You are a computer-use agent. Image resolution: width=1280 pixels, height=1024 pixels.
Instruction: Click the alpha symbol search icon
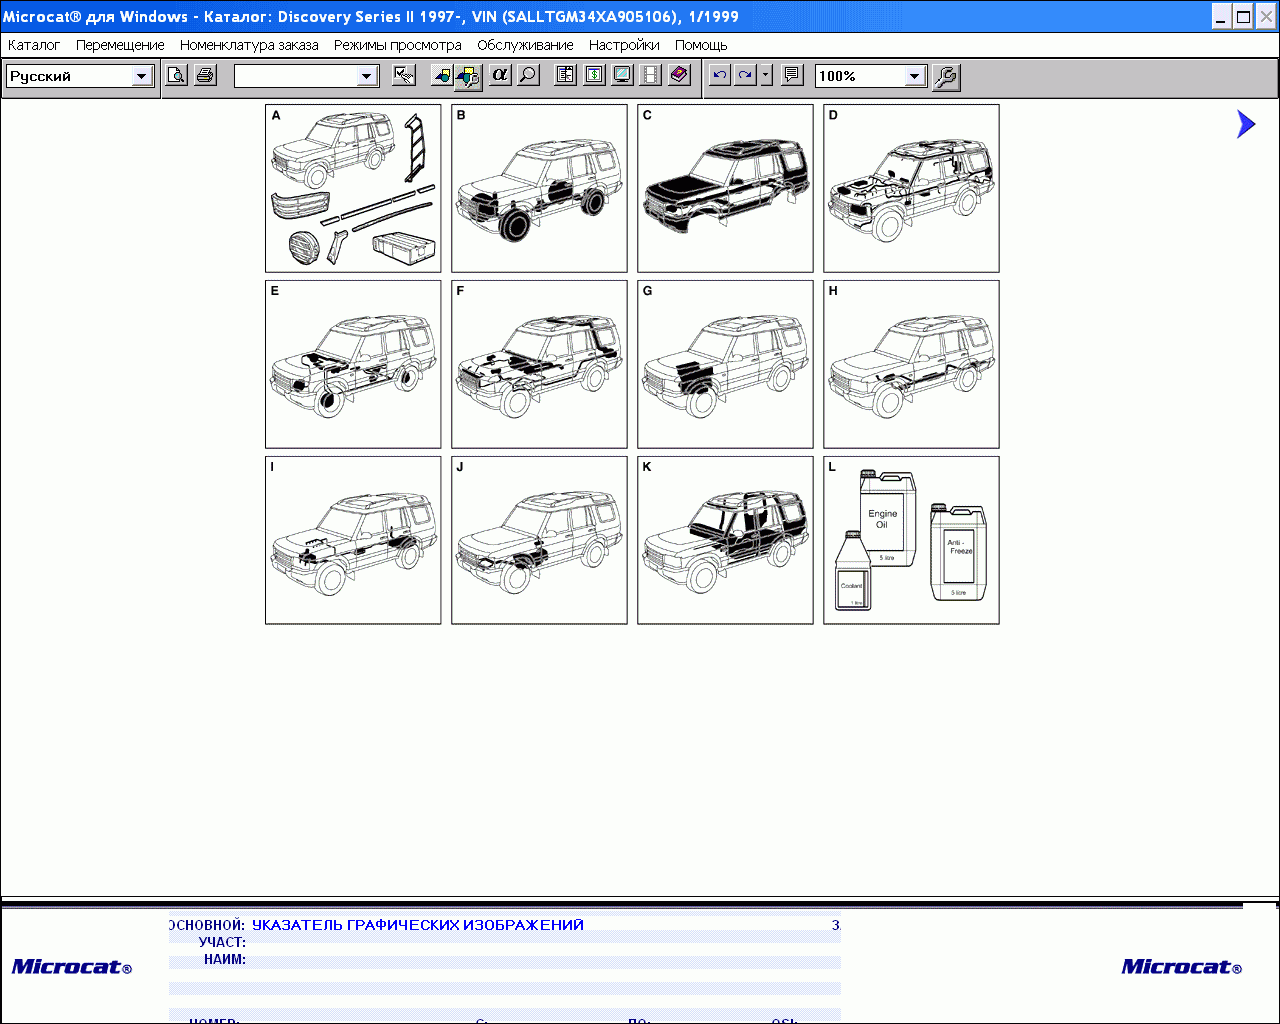[500, 76]
